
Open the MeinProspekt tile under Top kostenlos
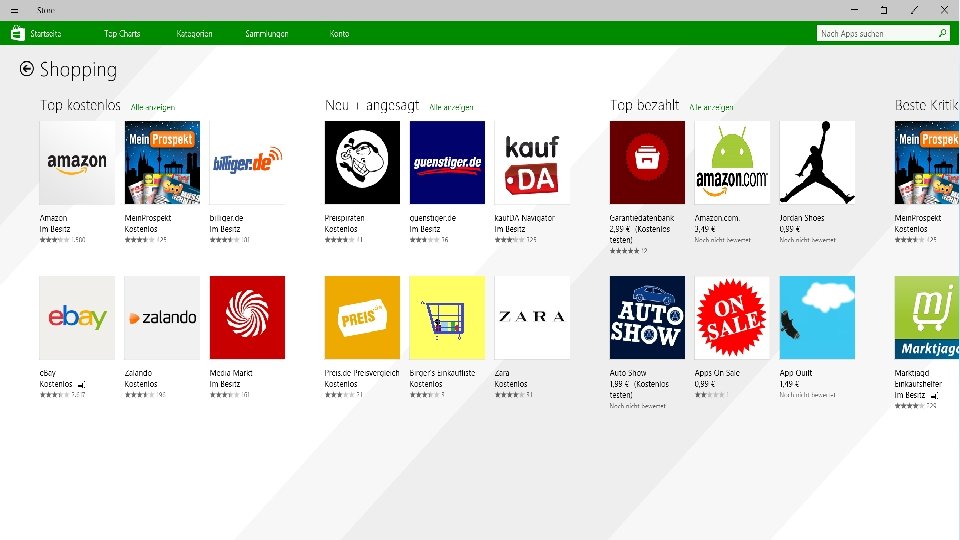(162, 162)
